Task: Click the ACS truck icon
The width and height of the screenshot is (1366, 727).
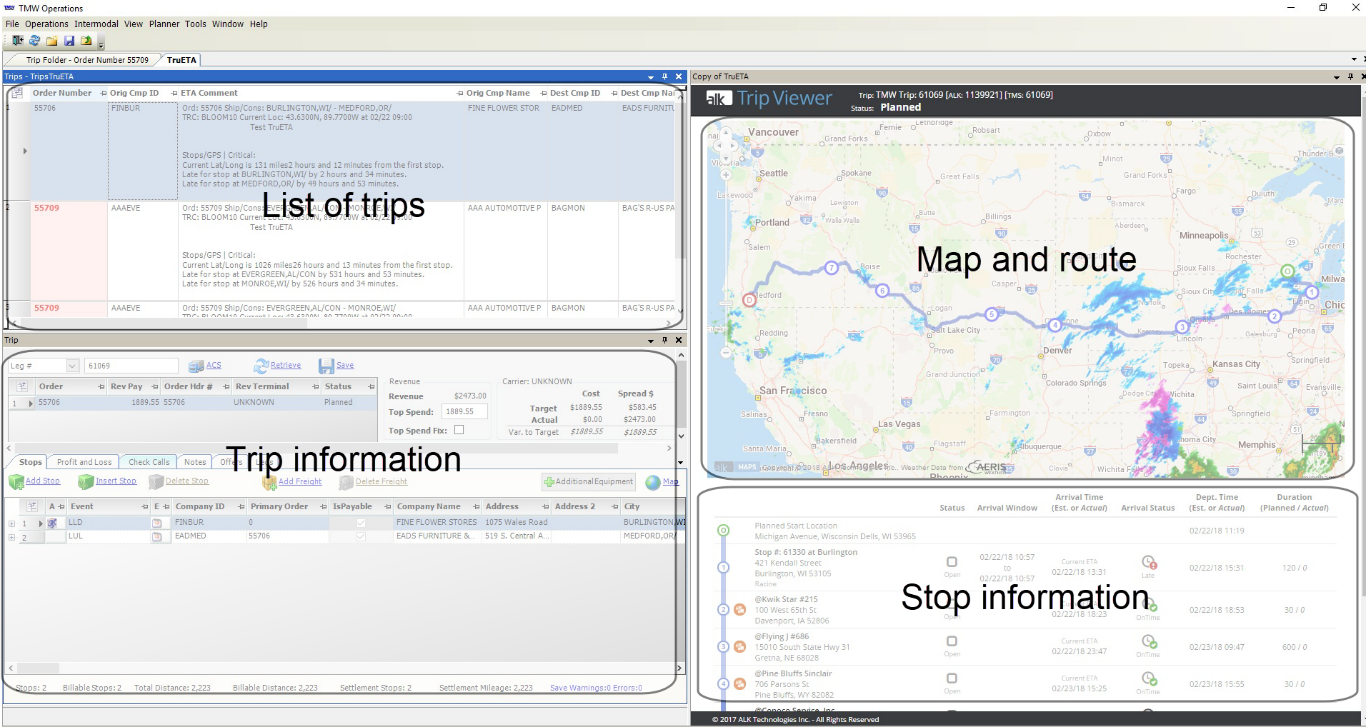Action: (196, 366)
